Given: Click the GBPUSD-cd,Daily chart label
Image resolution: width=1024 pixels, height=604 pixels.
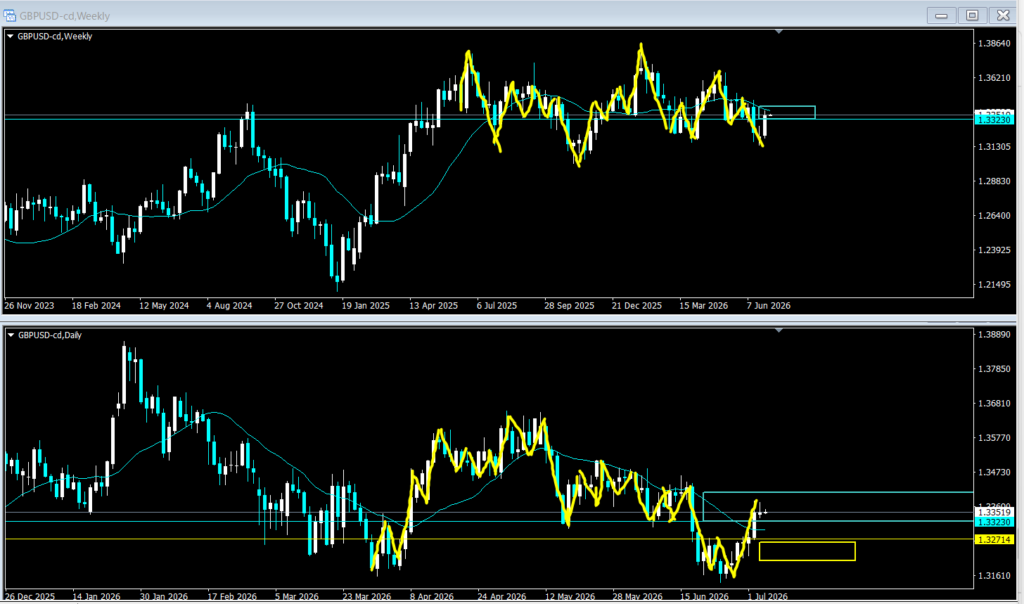Looking at the screenshot, I should (50, 335).
